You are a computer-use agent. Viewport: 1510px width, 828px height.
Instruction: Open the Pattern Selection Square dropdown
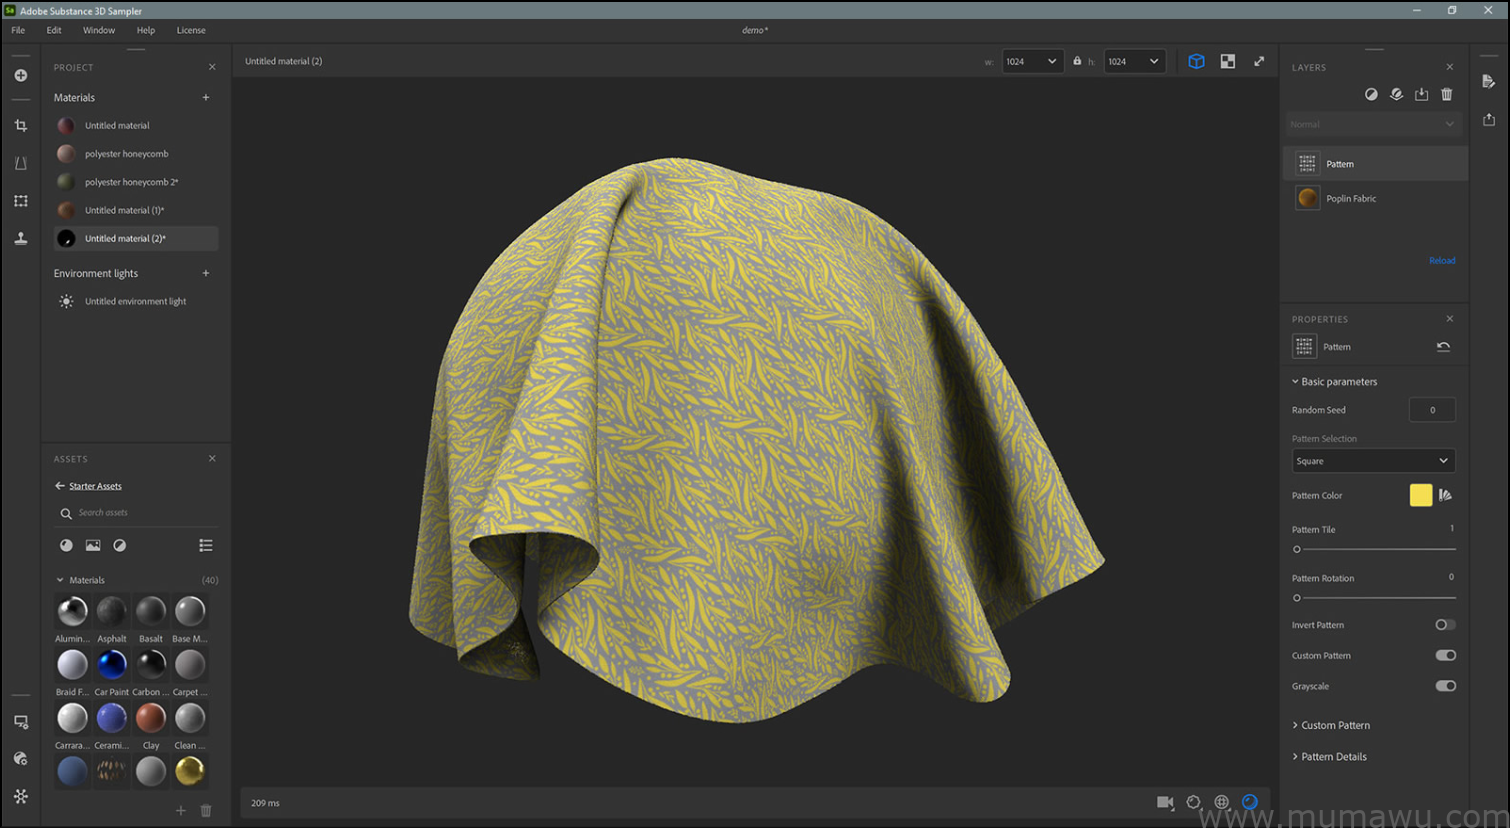[x=1372, y=461]
